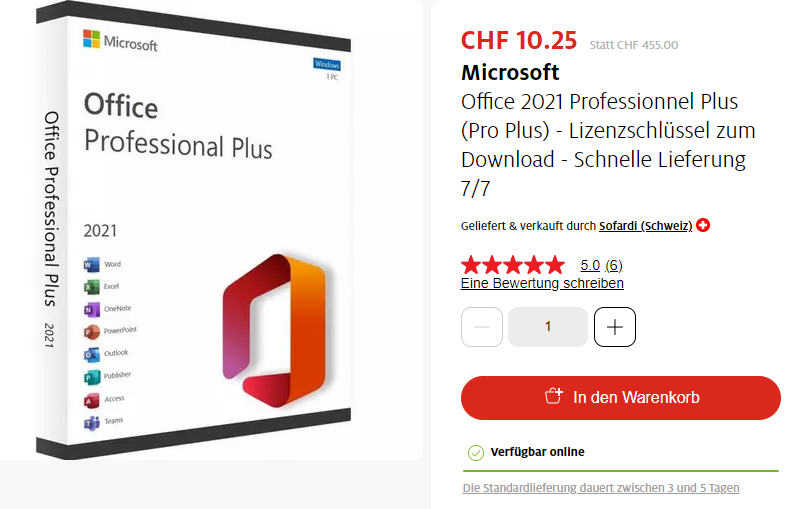Click the quantity input field

tap(548, 327)
